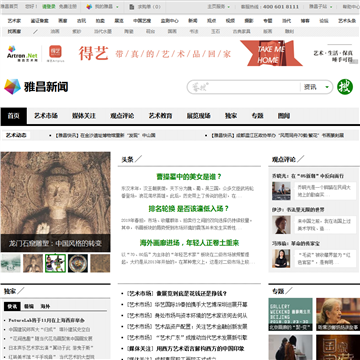Screen dimensions: 360x360
Task: Select the first landscape painting slideshow thumbnail
Action: (11, 263)
